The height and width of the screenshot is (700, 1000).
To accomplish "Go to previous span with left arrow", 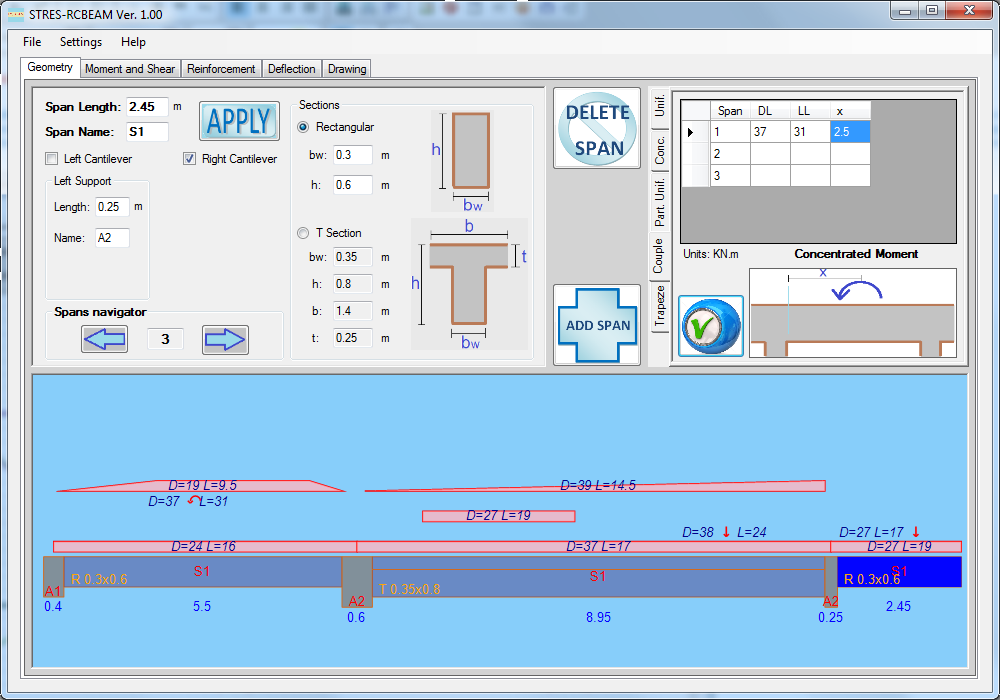I will [105, 339].
